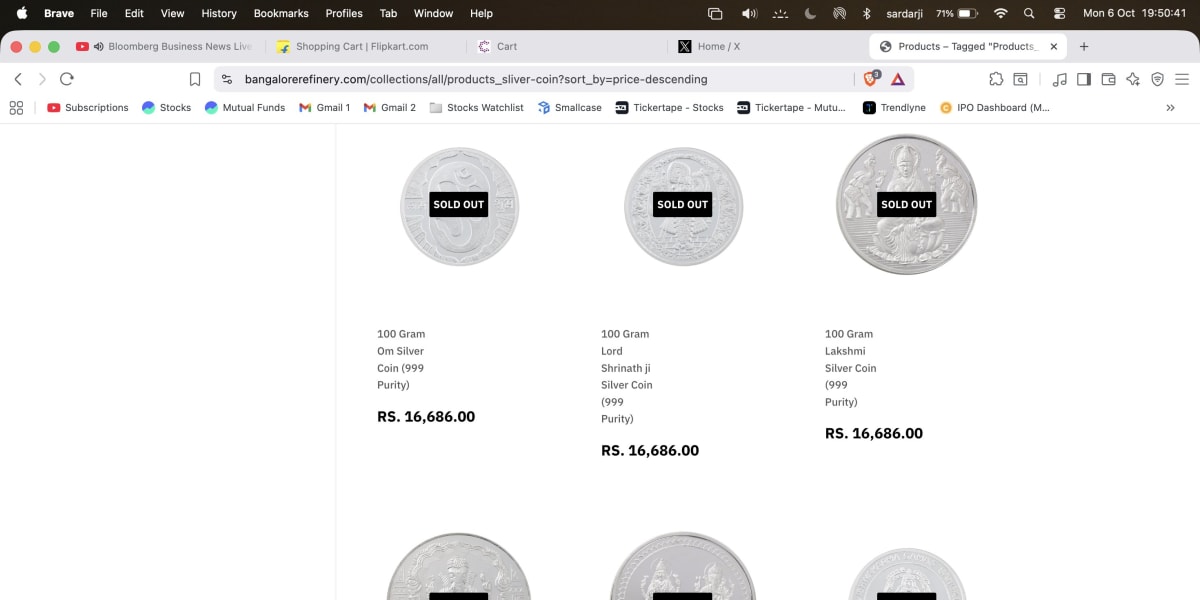The image size is (1200, 600).
Task: Open the Bookmarks menu
Action: pos(281,13)
